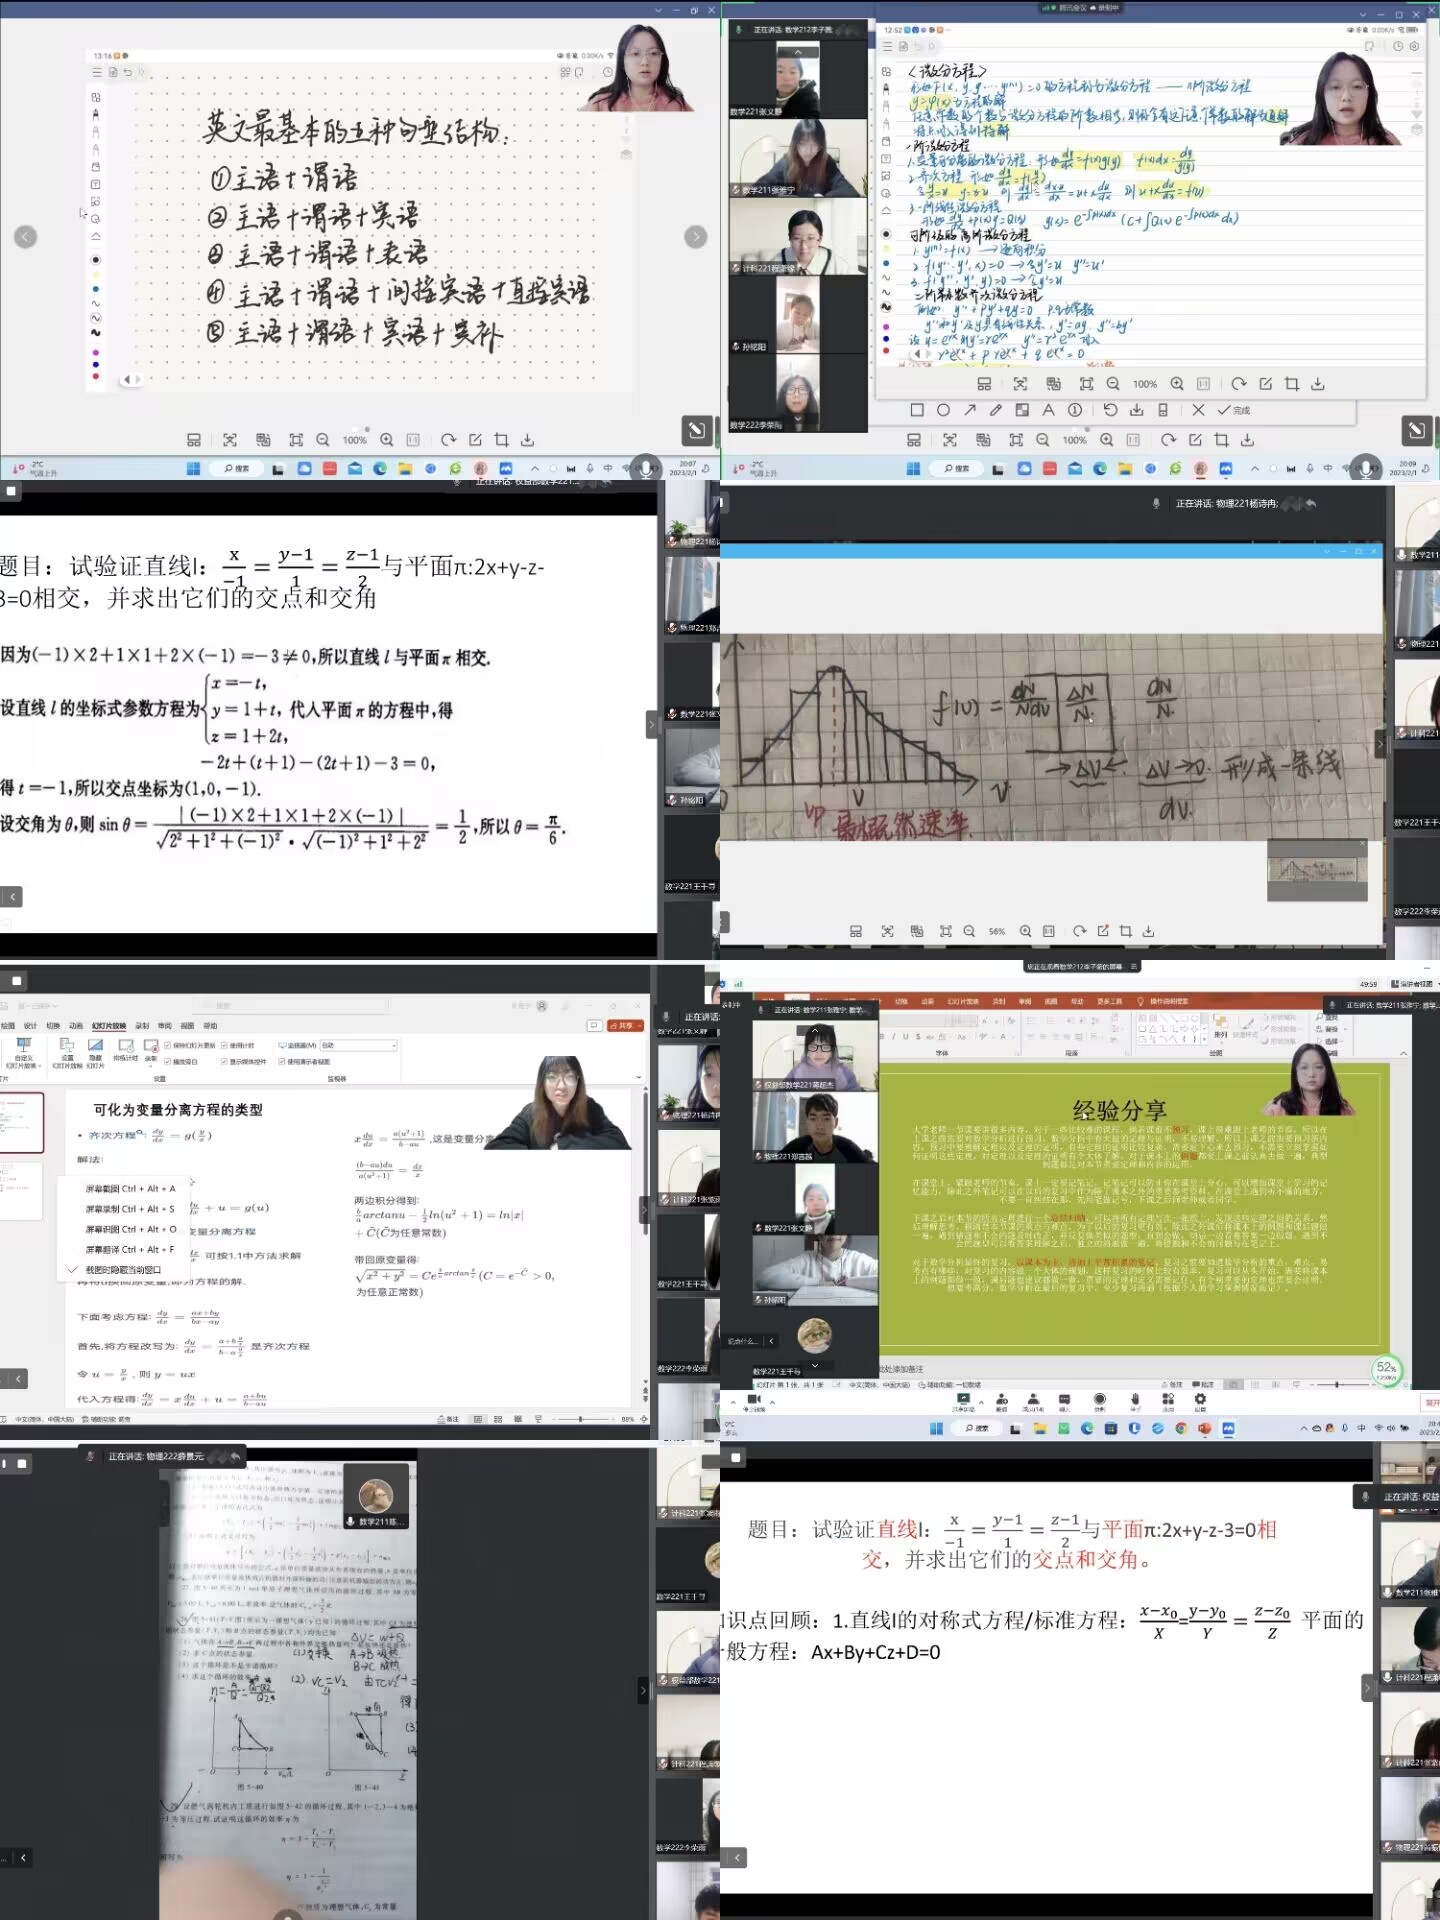This screenshot has width=1440, height=1920.
Task: Choose 屏幕识图 Ctrl+Alt+O from the popup menu
Action: pos(130,1229)
